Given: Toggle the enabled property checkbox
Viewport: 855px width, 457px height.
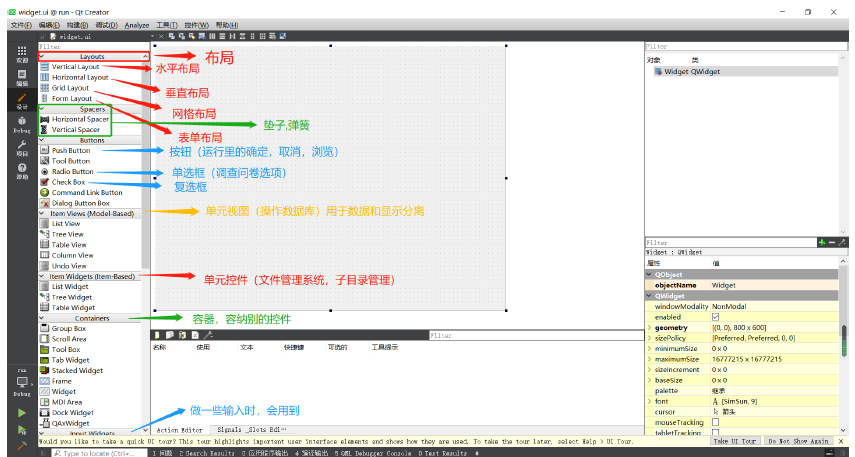Looking at the screenshot, I should click(x=715, y=317).
